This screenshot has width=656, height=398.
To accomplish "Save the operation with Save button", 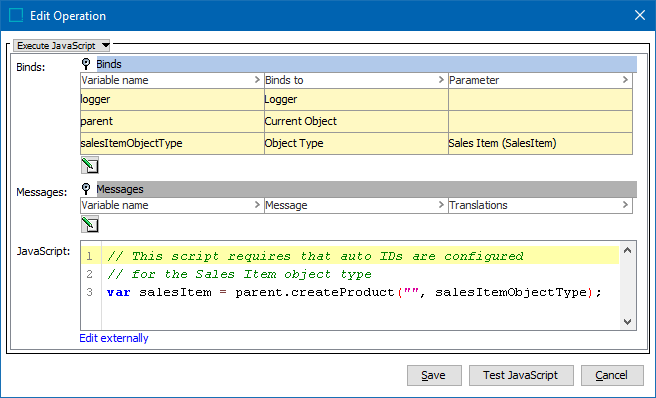I will 434,375.
